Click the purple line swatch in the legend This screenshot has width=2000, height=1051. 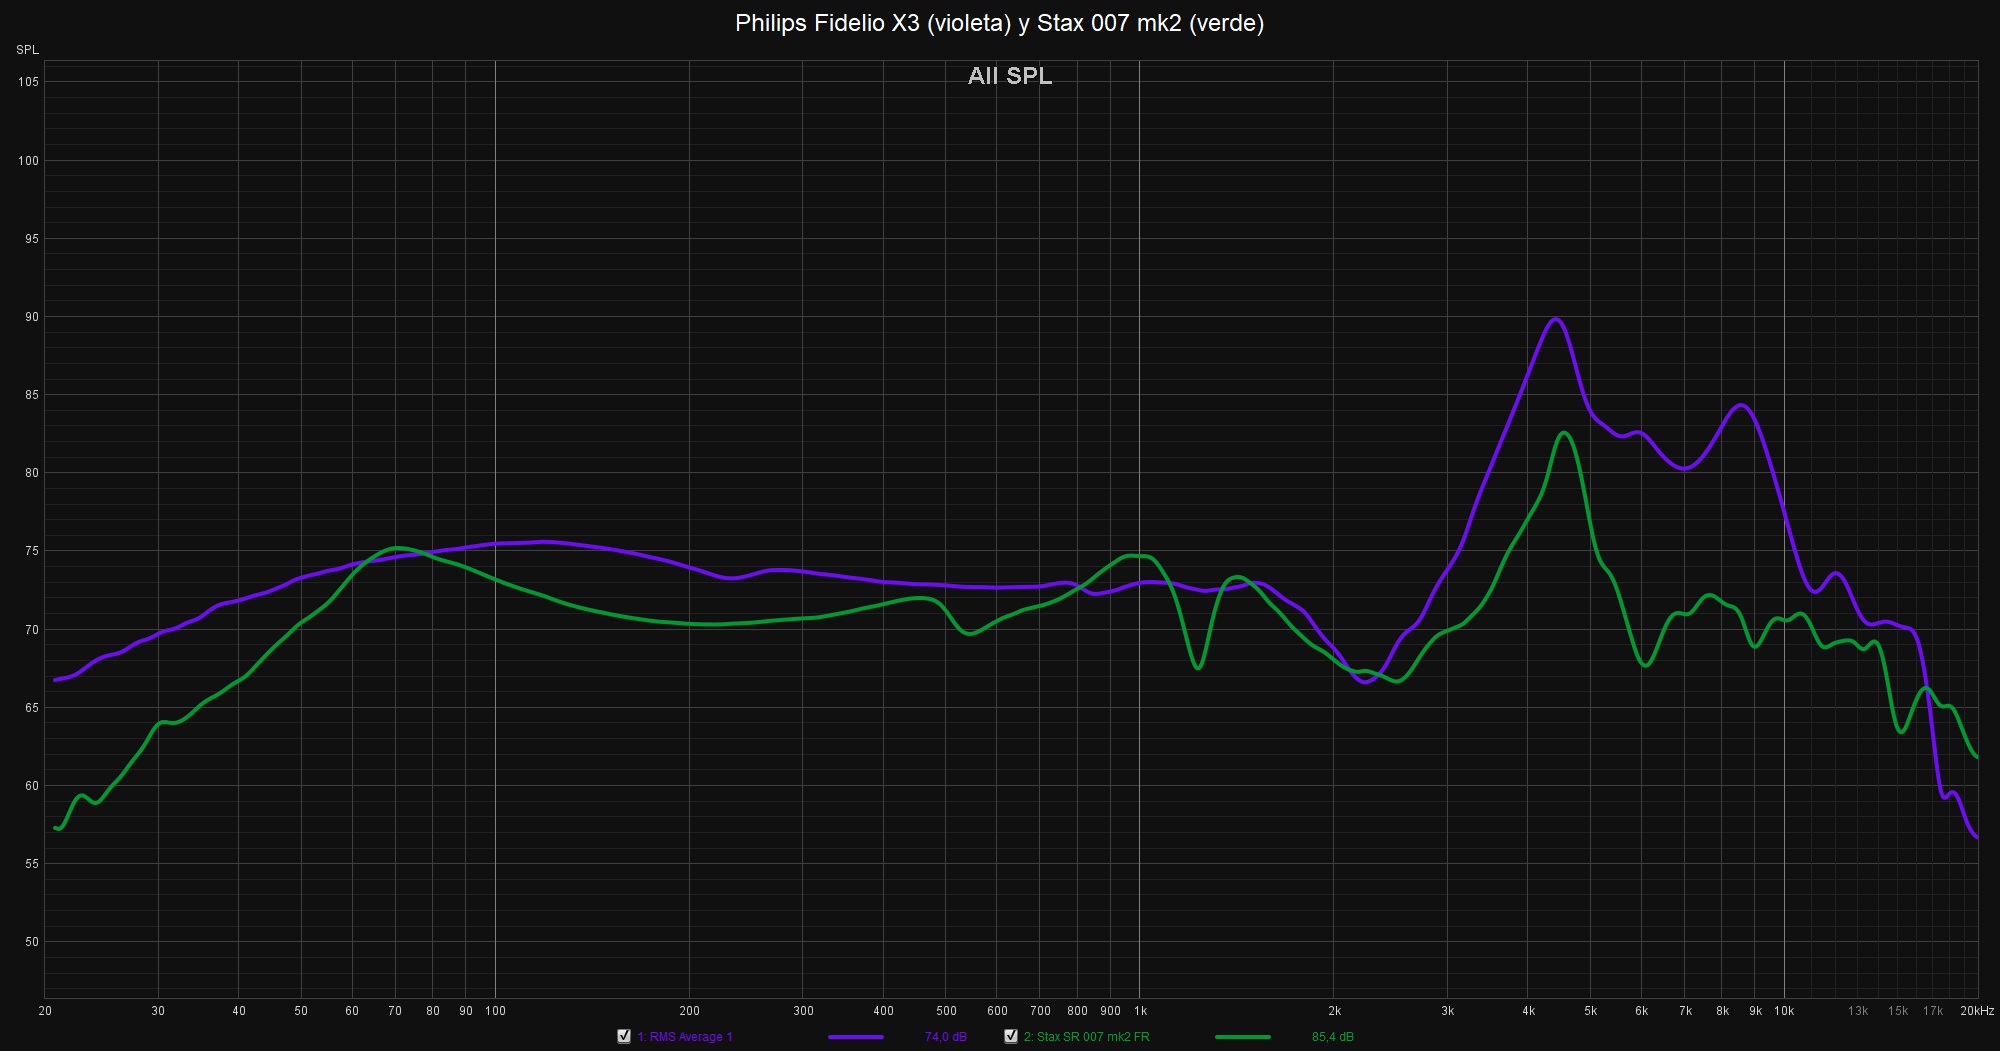click(855, 1037)
